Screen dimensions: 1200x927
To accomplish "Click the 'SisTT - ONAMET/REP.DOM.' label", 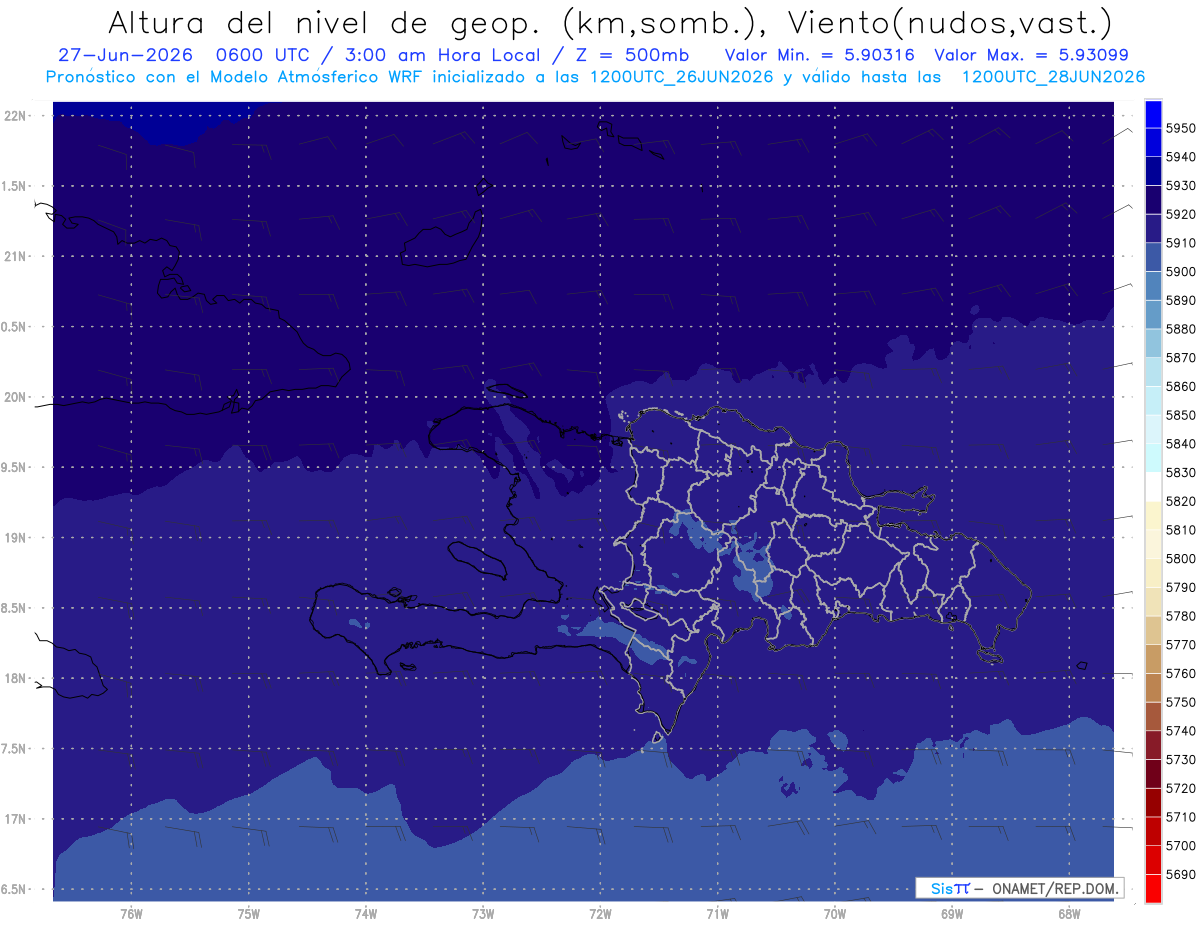I will [1022, 888].
